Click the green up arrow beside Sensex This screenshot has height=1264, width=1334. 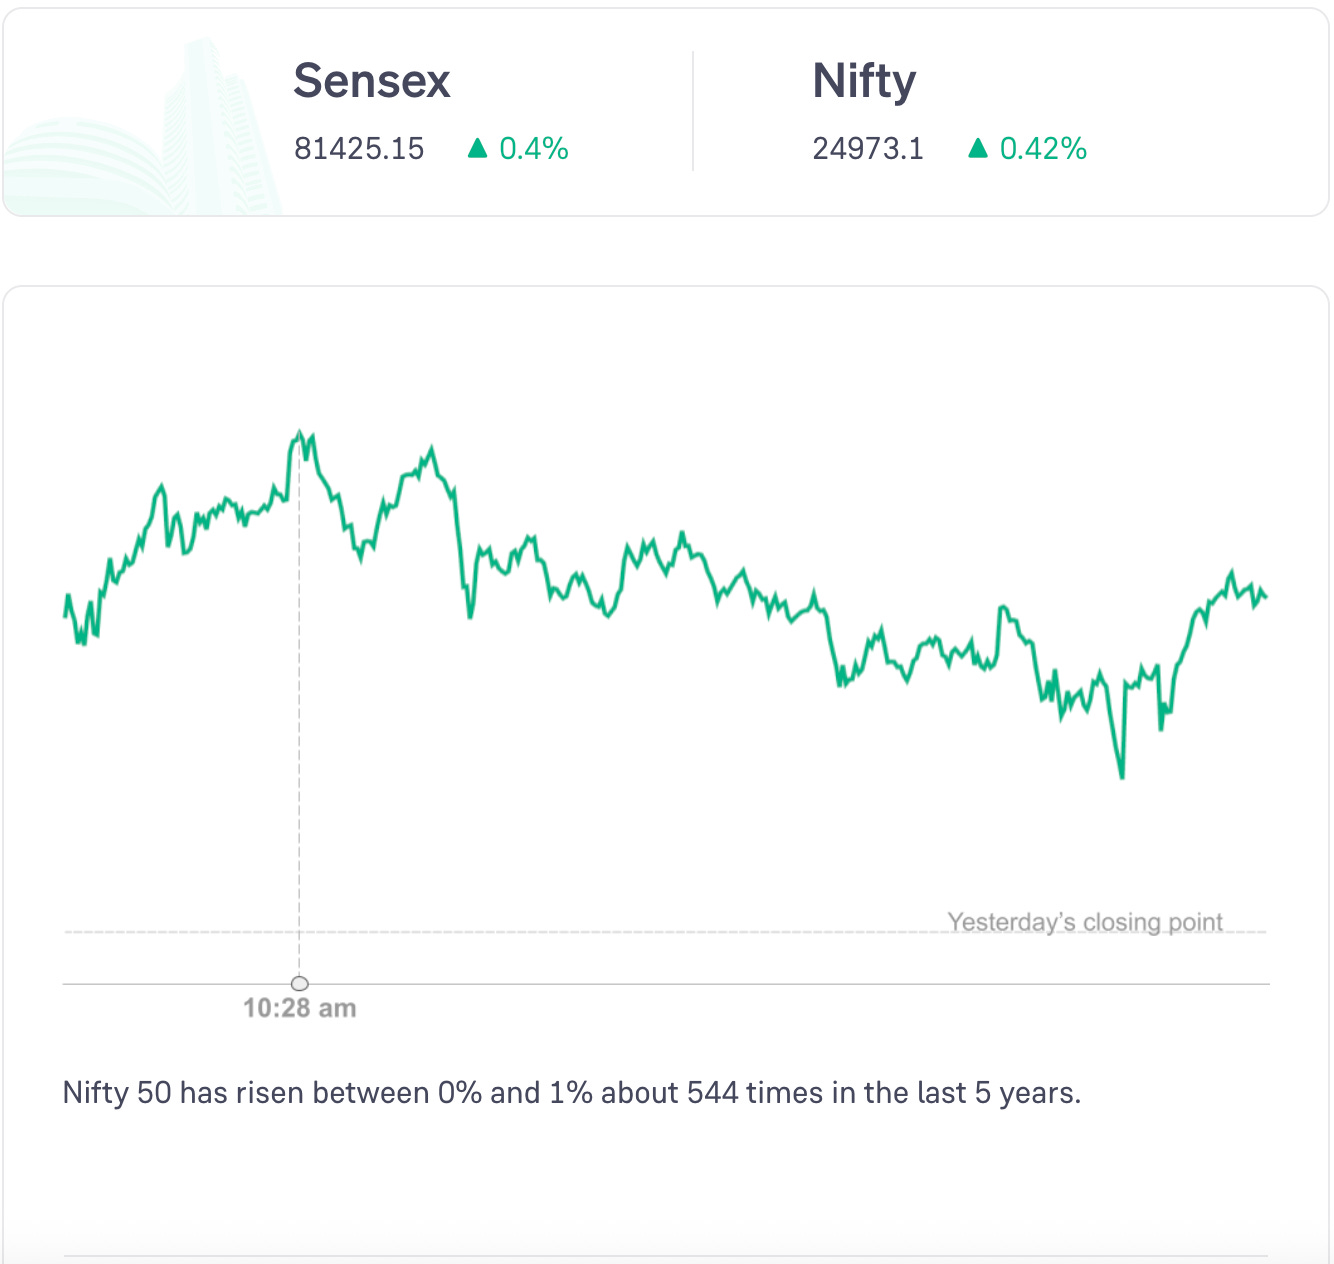tap(478, 149)
